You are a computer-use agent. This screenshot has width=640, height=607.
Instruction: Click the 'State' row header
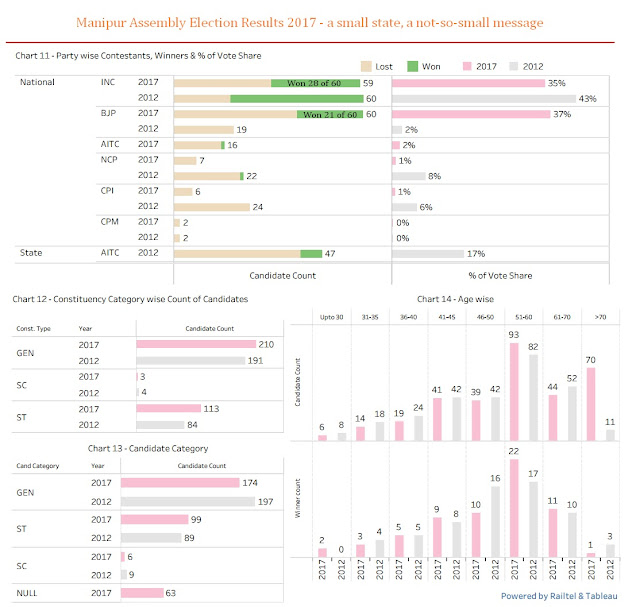pyautogui.click(x=31, y=253)
